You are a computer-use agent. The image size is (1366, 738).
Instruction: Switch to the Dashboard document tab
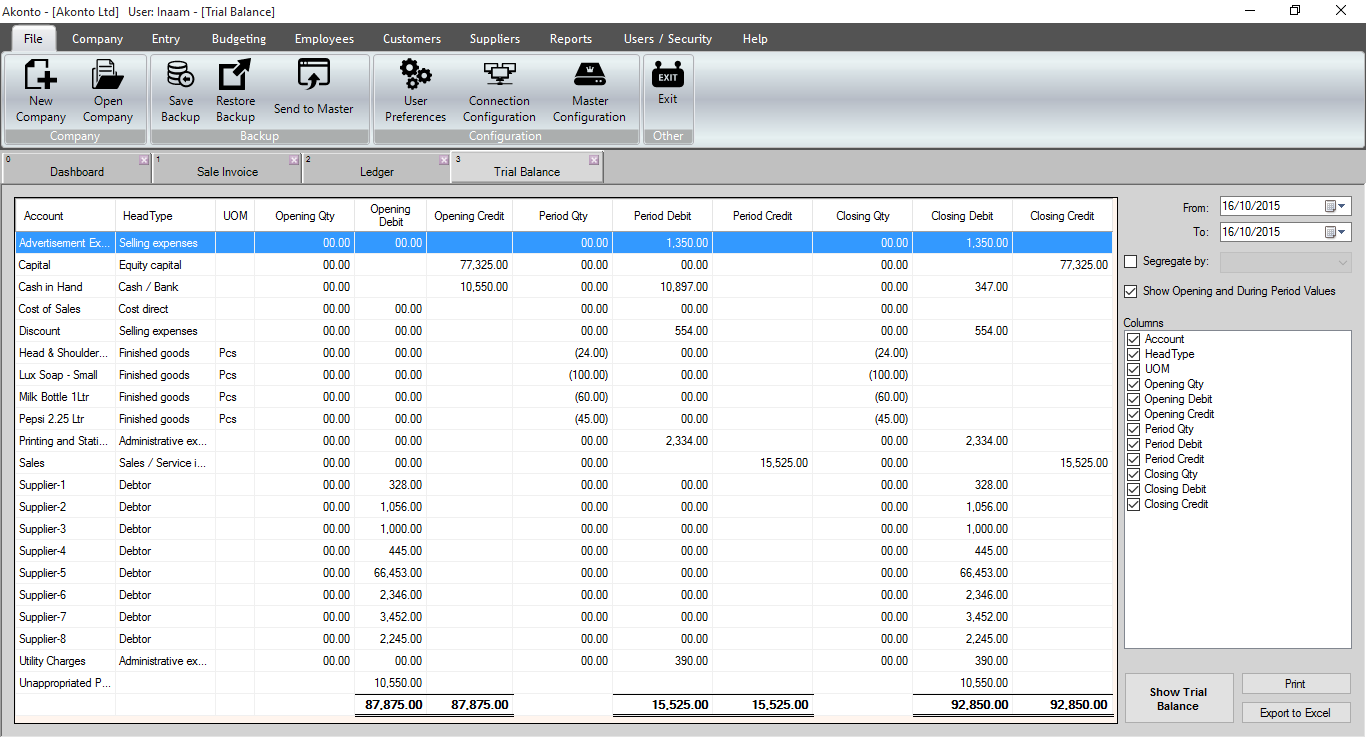pyautogui.click(x=77, y=168)
